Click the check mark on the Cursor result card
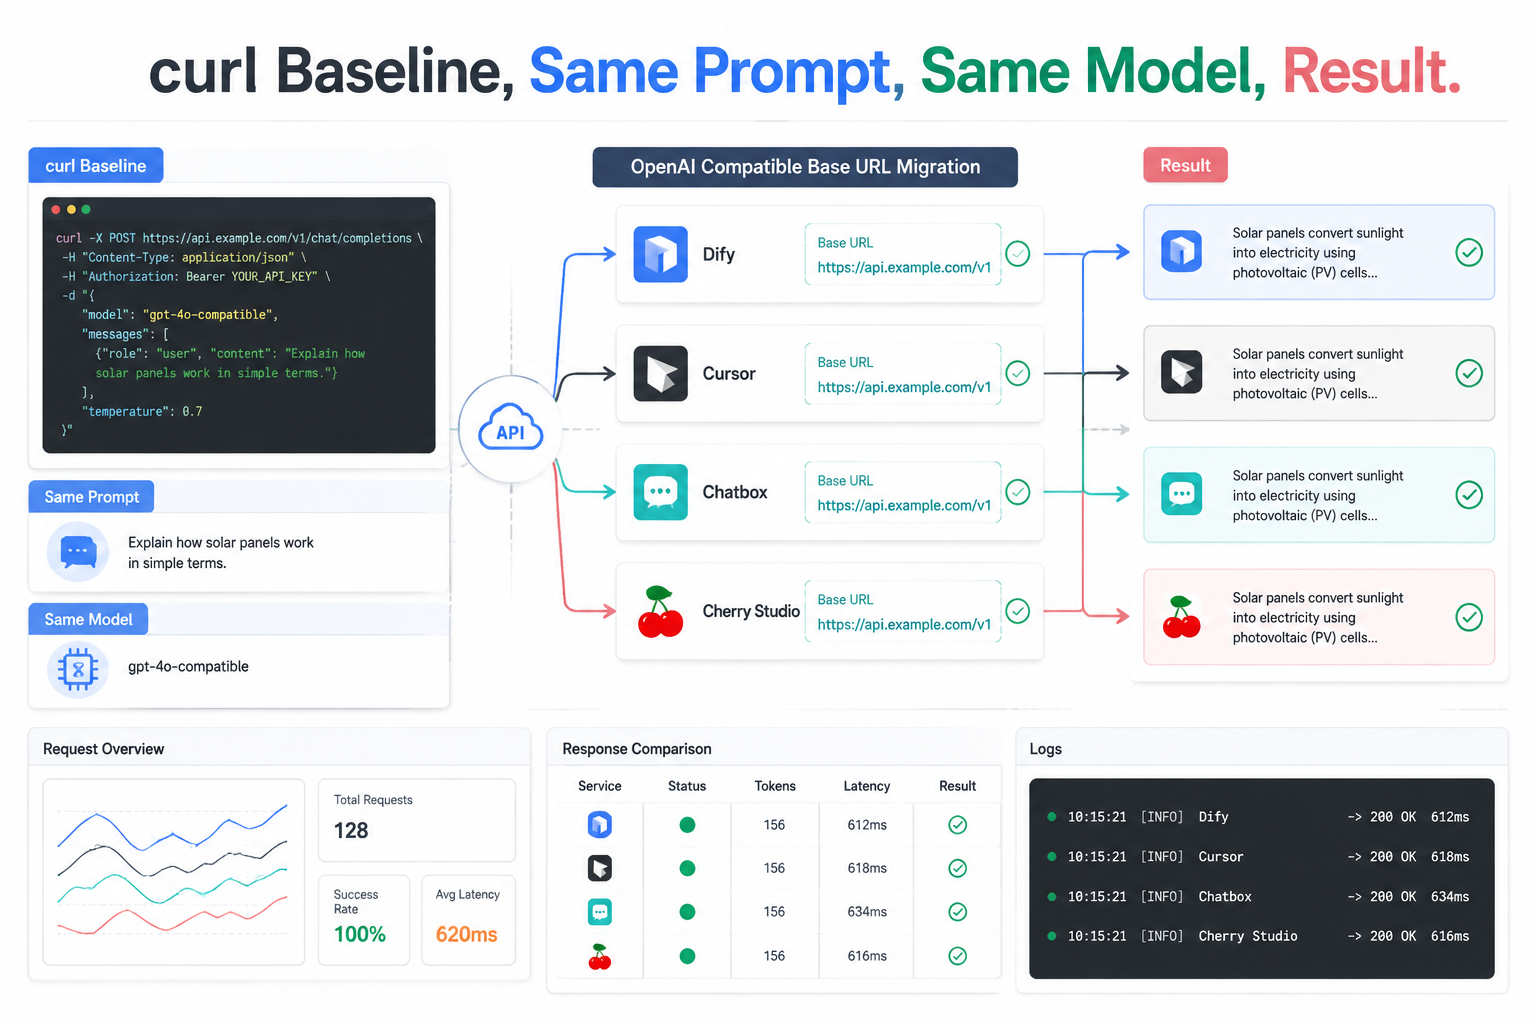 tap(1469, 373)
